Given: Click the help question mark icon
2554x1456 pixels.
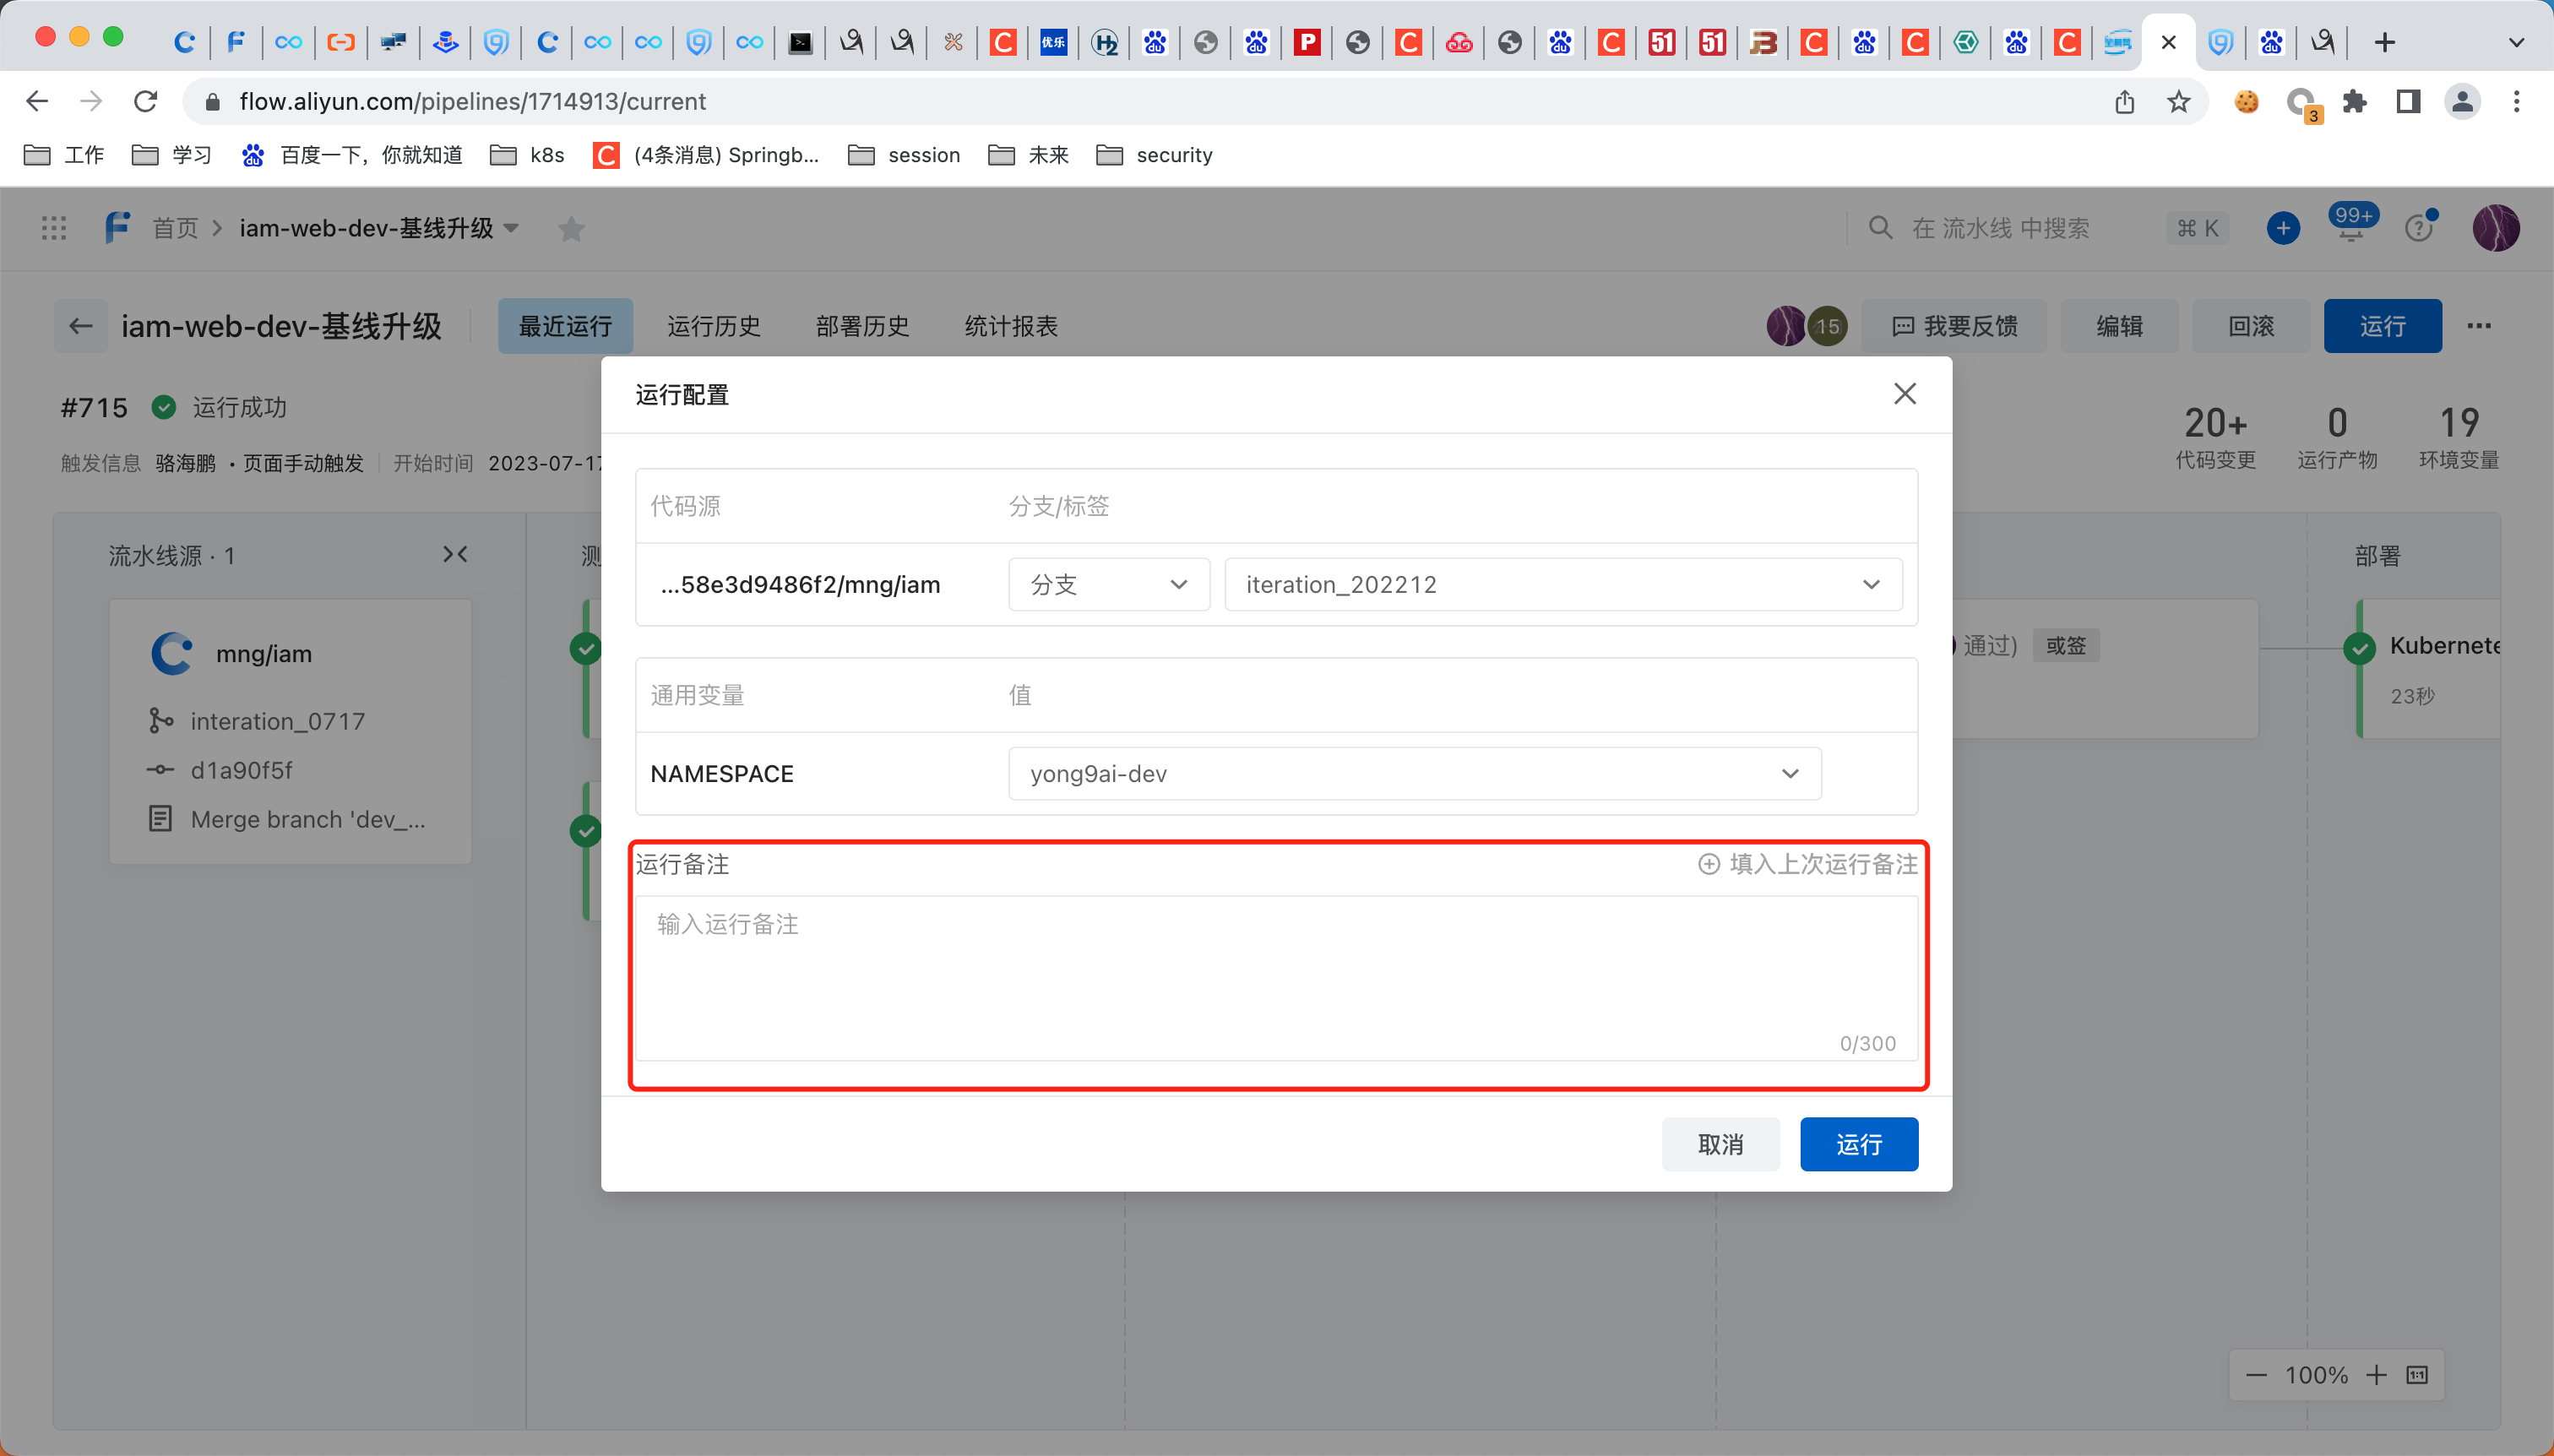Looking at the screenshot, I should coord(2418,228).
